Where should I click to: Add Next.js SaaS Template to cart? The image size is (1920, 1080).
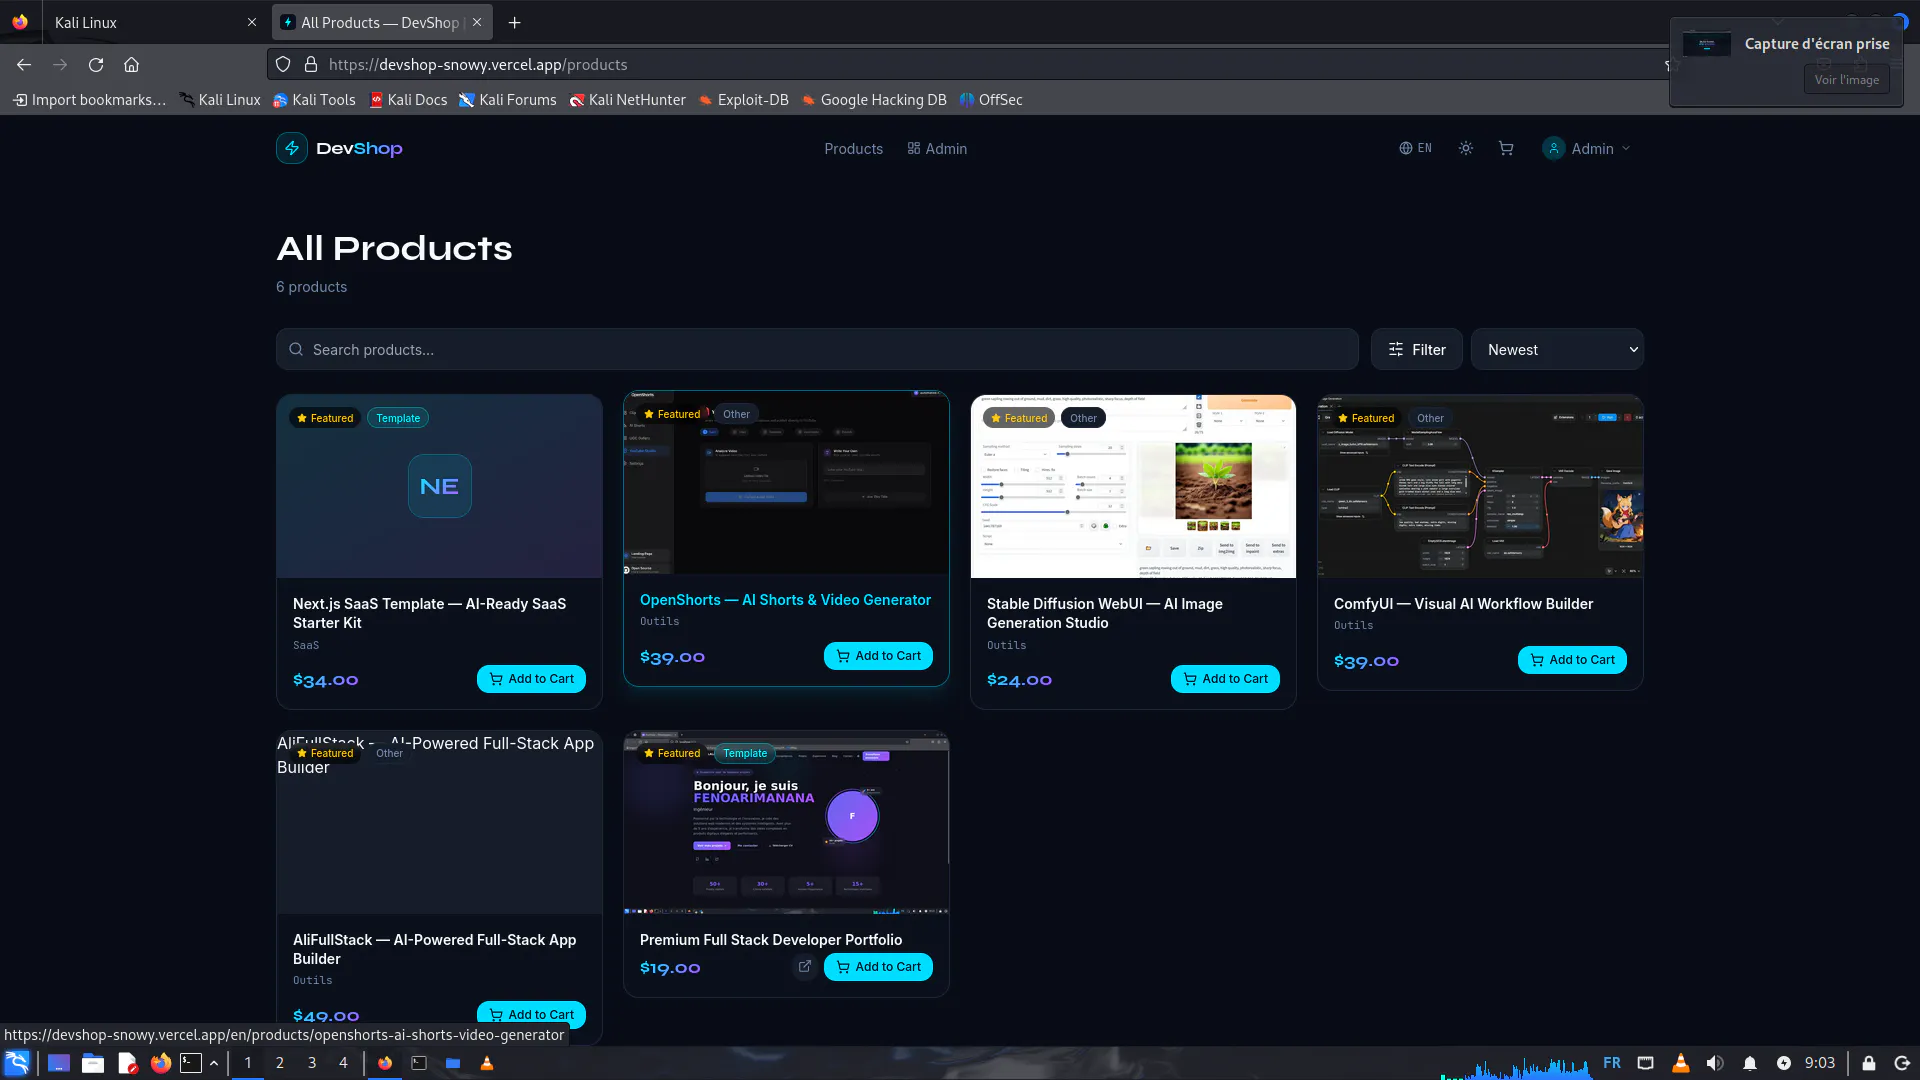531,679
